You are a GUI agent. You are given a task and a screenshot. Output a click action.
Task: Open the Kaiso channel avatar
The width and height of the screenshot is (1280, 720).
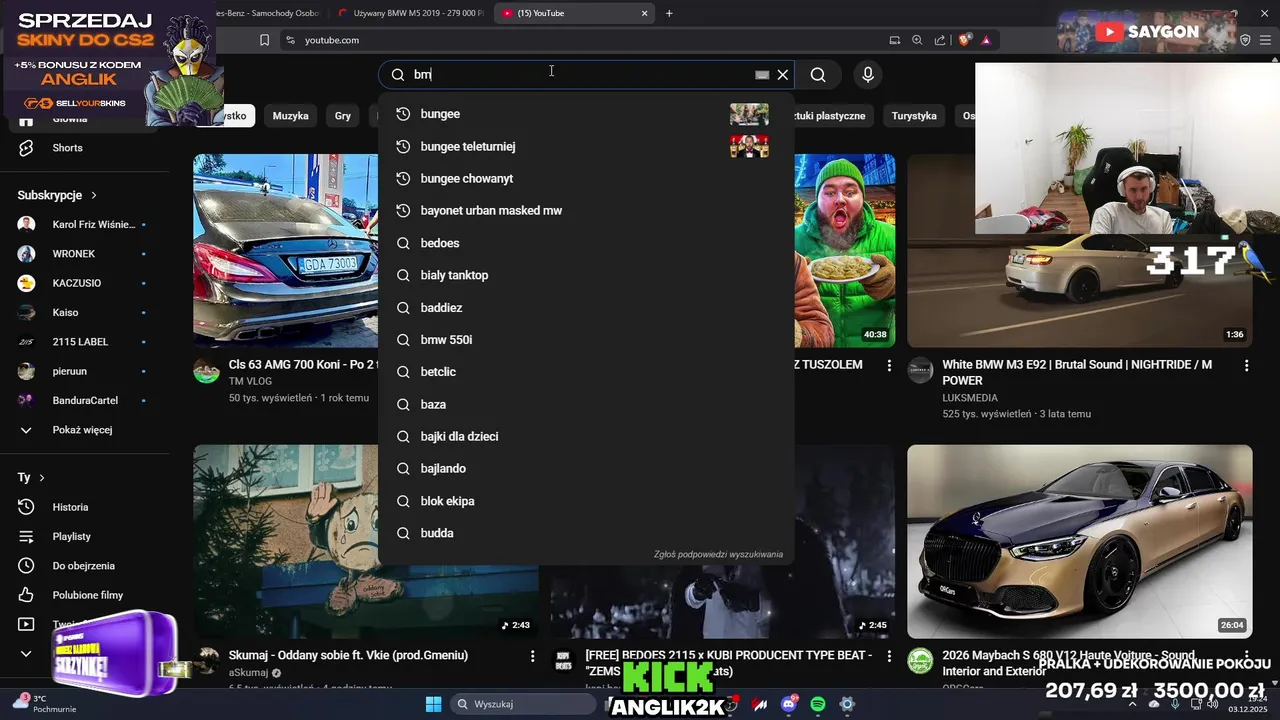tap(27, 313)
